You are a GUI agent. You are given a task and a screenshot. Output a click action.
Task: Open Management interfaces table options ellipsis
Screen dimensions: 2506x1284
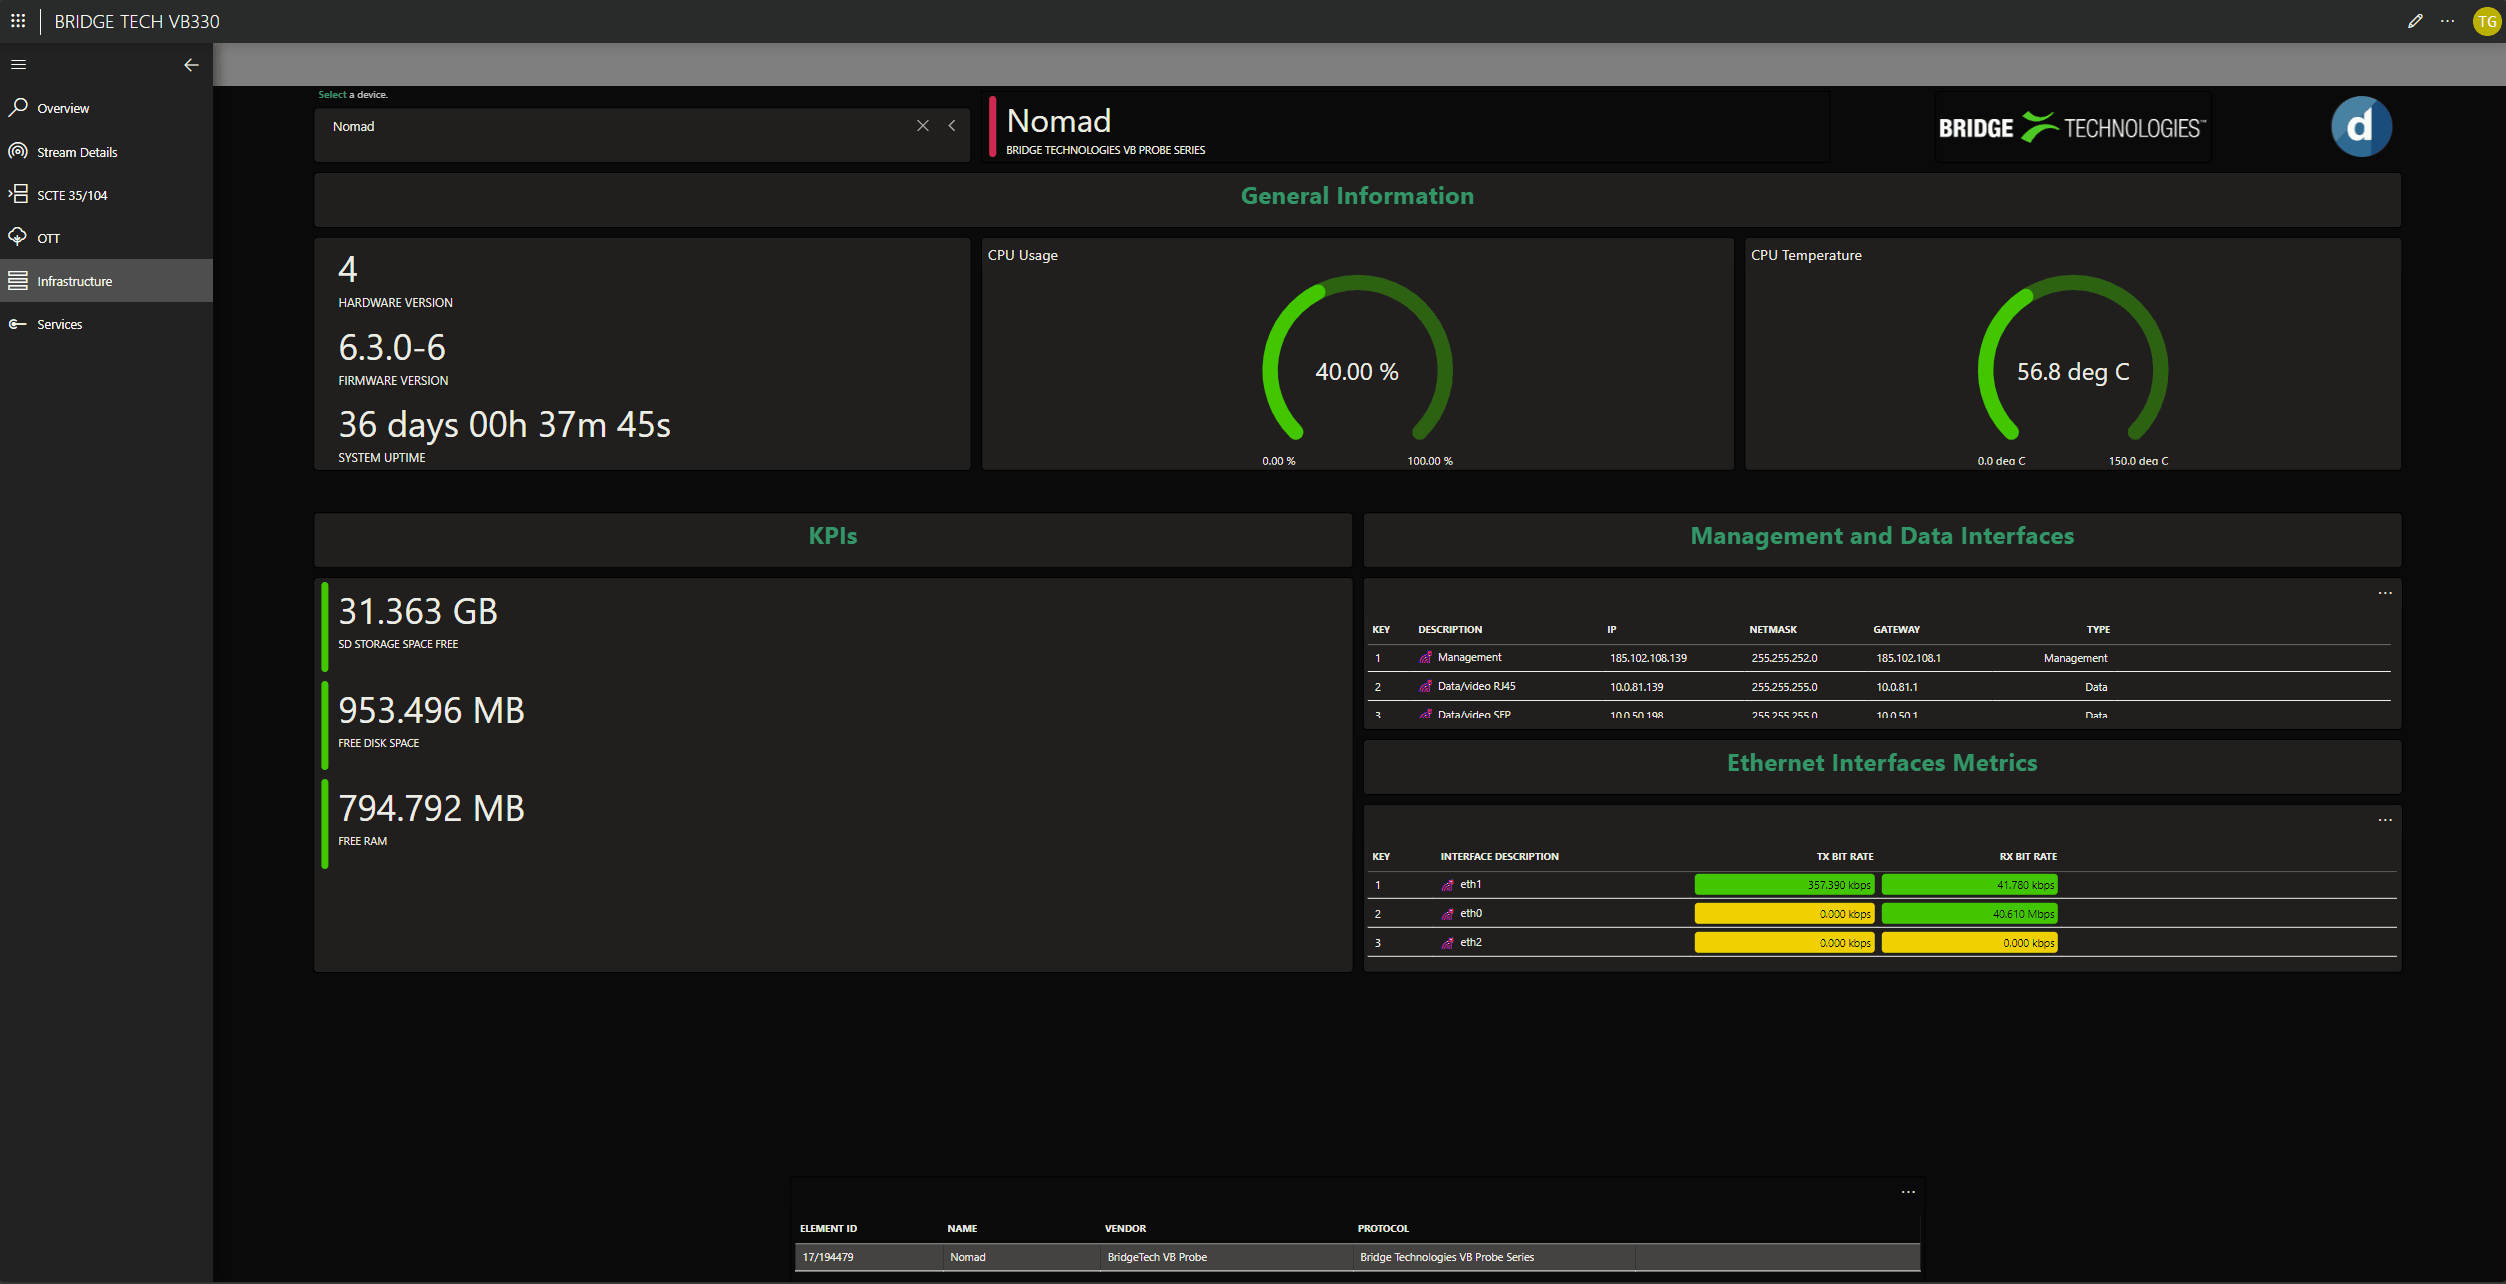(x=2385, y=593)
